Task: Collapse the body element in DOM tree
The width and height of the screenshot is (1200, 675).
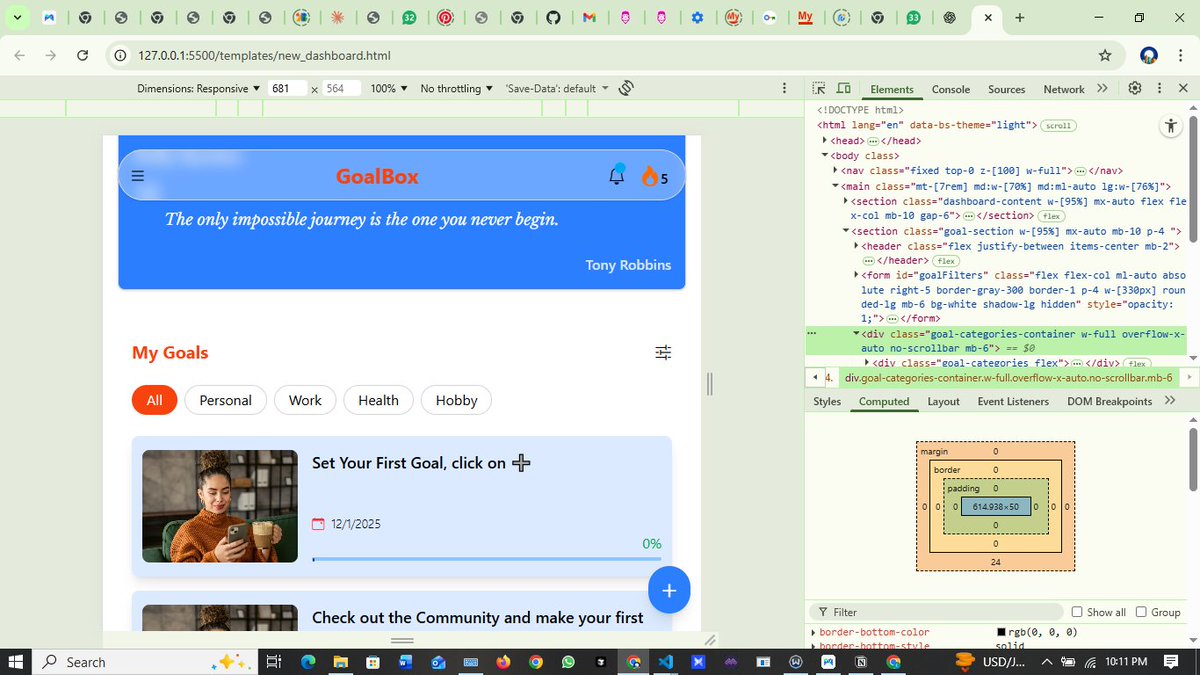Action: point(825,156)
